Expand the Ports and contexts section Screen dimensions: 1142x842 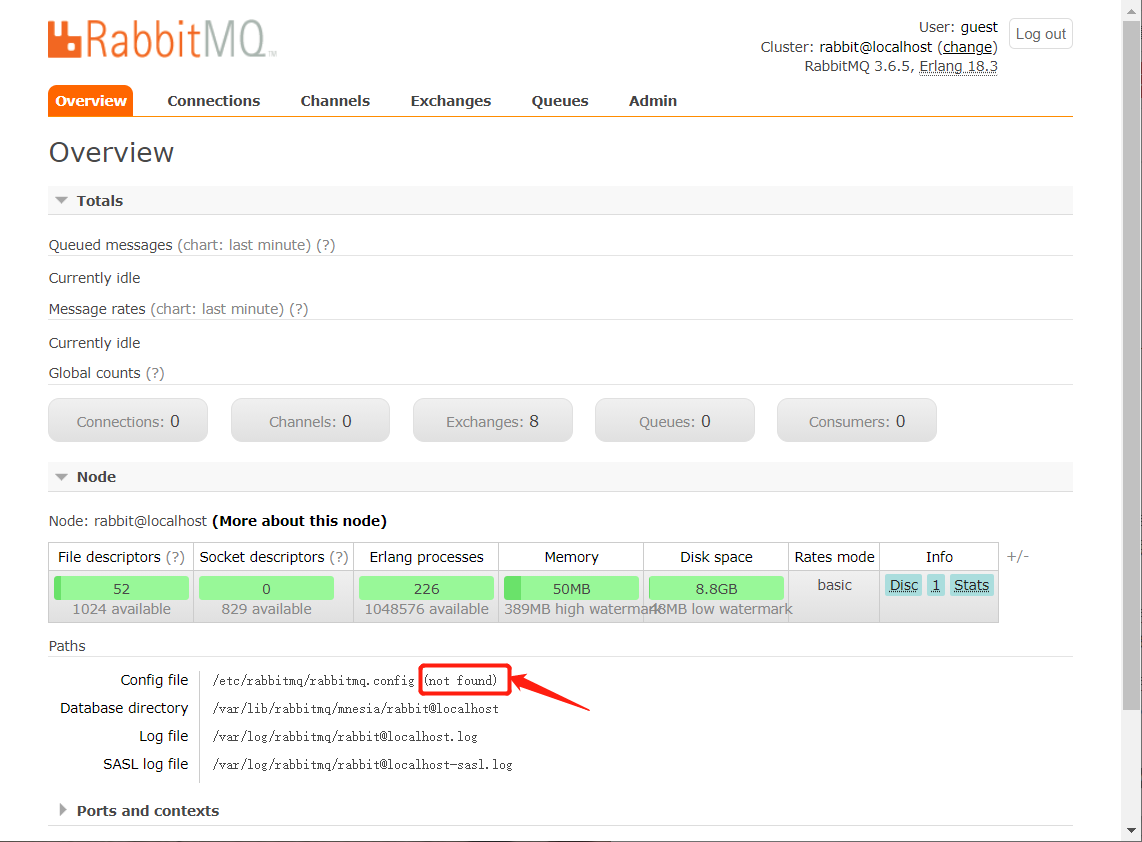[x=63, y=810]
